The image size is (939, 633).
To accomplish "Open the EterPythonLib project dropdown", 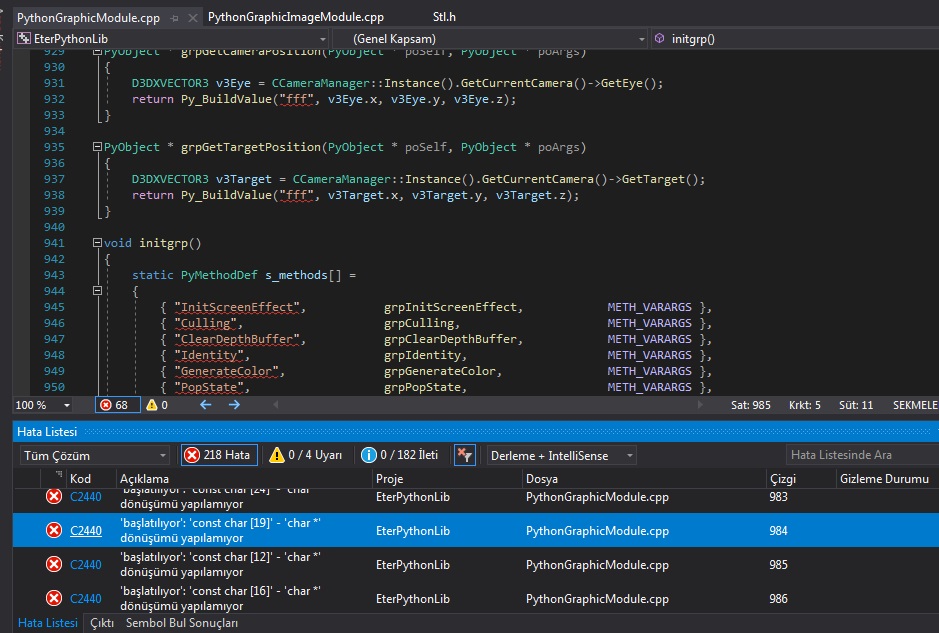I will pos(171,39).
